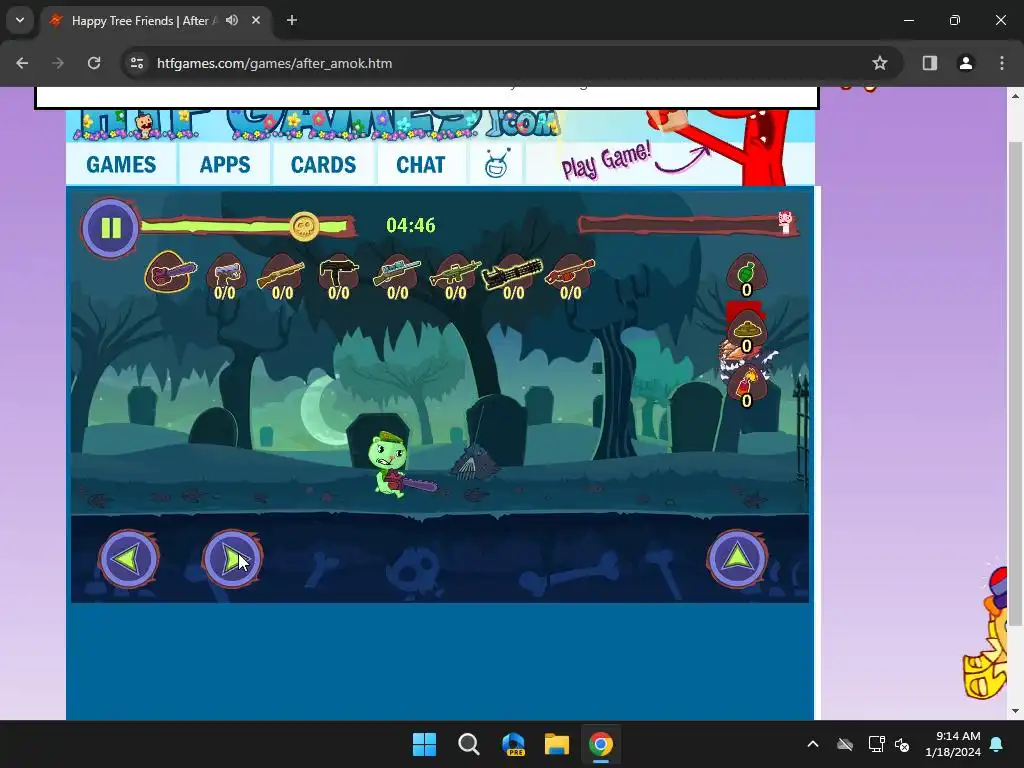The image size is (1024, 768).
Task: Use the green grenade item
Action: (x=746, y=275)
